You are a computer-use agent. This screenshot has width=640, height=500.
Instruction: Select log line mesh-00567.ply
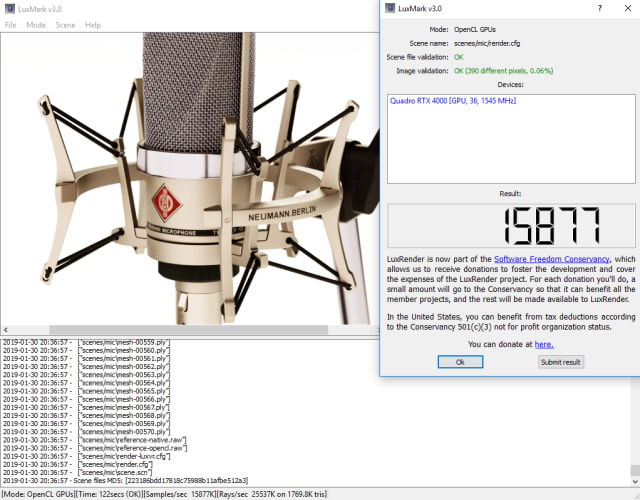pyautogui.click(x=87, y=407)
